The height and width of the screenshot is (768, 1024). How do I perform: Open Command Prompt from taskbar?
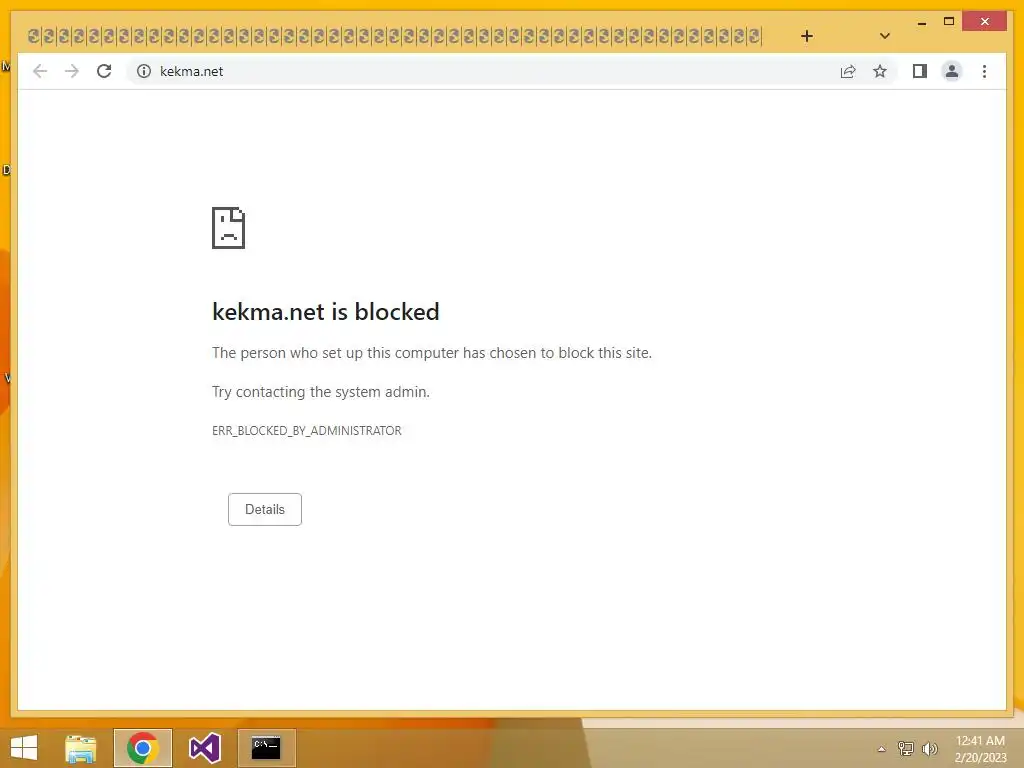(266, 748)
